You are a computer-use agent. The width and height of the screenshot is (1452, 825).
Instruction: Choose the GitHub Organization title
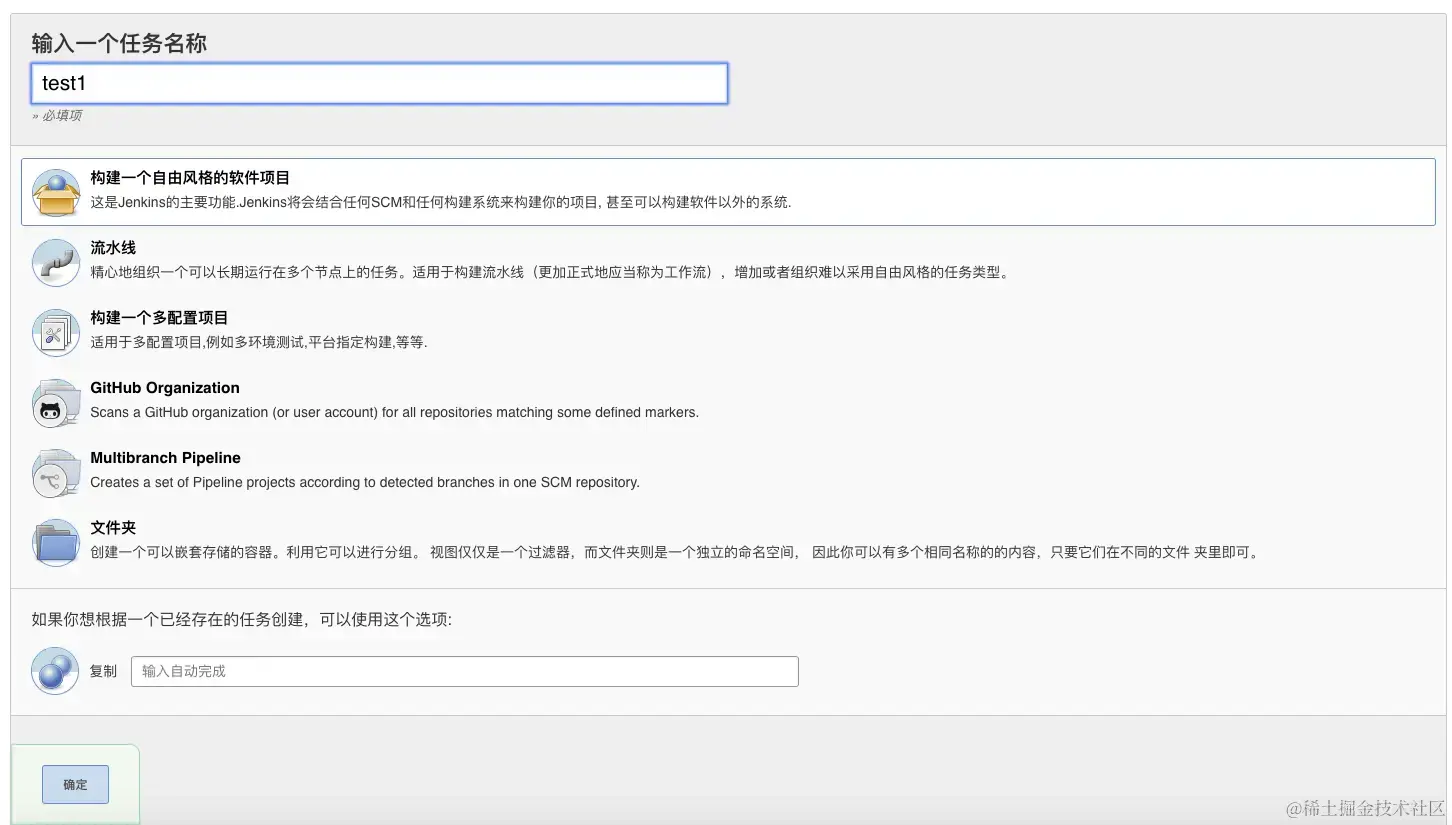(165, 388)
